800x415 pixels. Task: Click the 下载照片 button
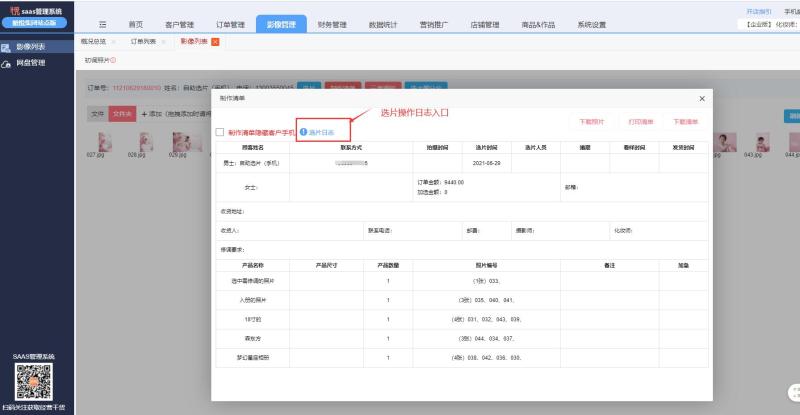pyautogui.click(x=592, y=122)
